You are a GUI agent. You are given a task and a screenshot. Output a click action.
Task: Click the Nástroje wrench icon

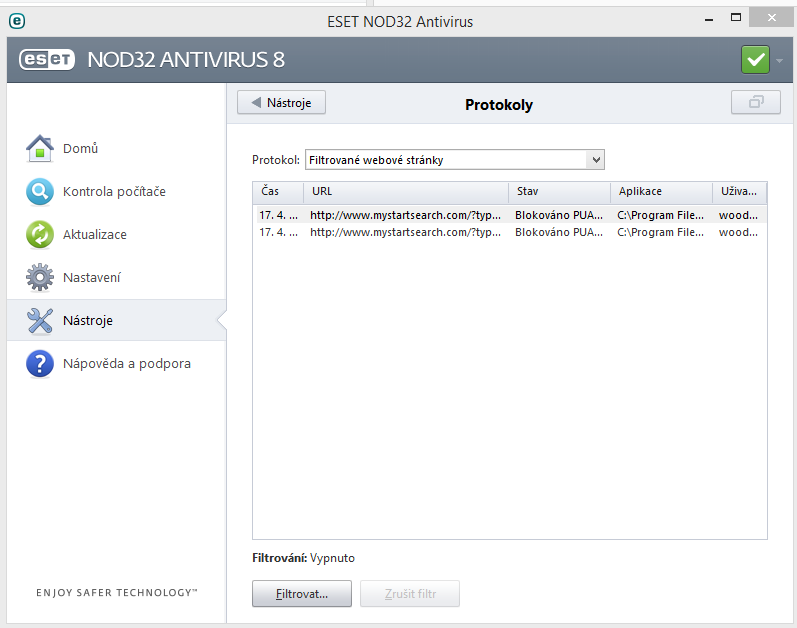click(39, 320)
